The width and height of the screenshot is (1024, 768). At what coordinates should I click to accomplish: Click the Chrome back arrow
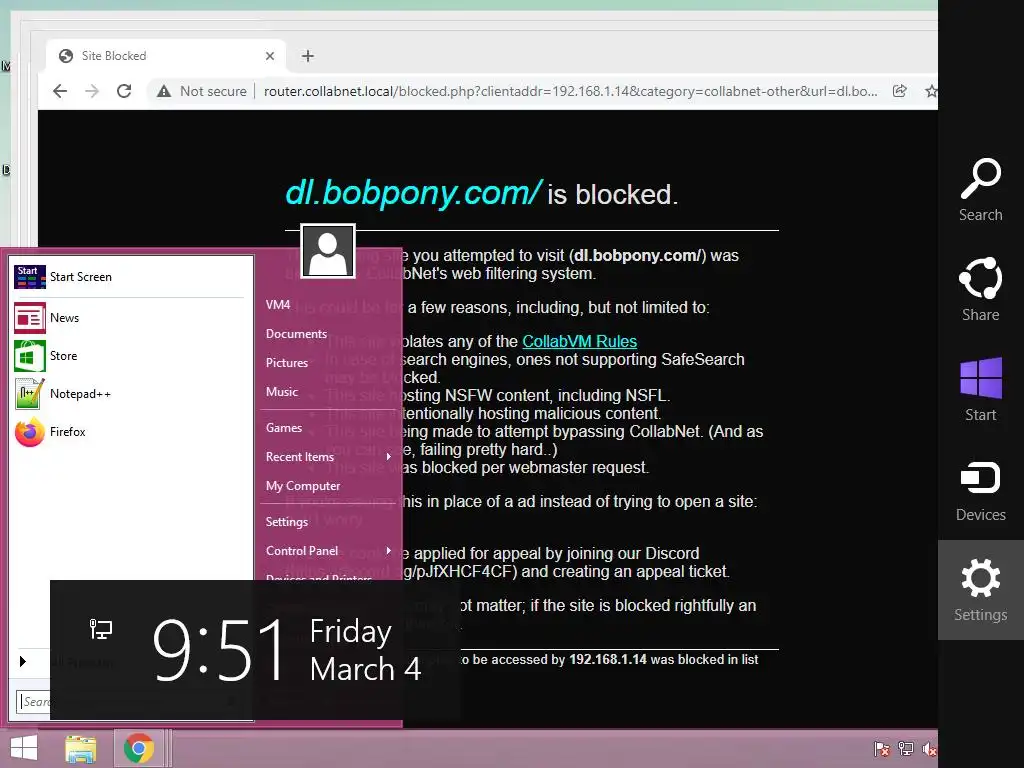(x=59, y=91)
